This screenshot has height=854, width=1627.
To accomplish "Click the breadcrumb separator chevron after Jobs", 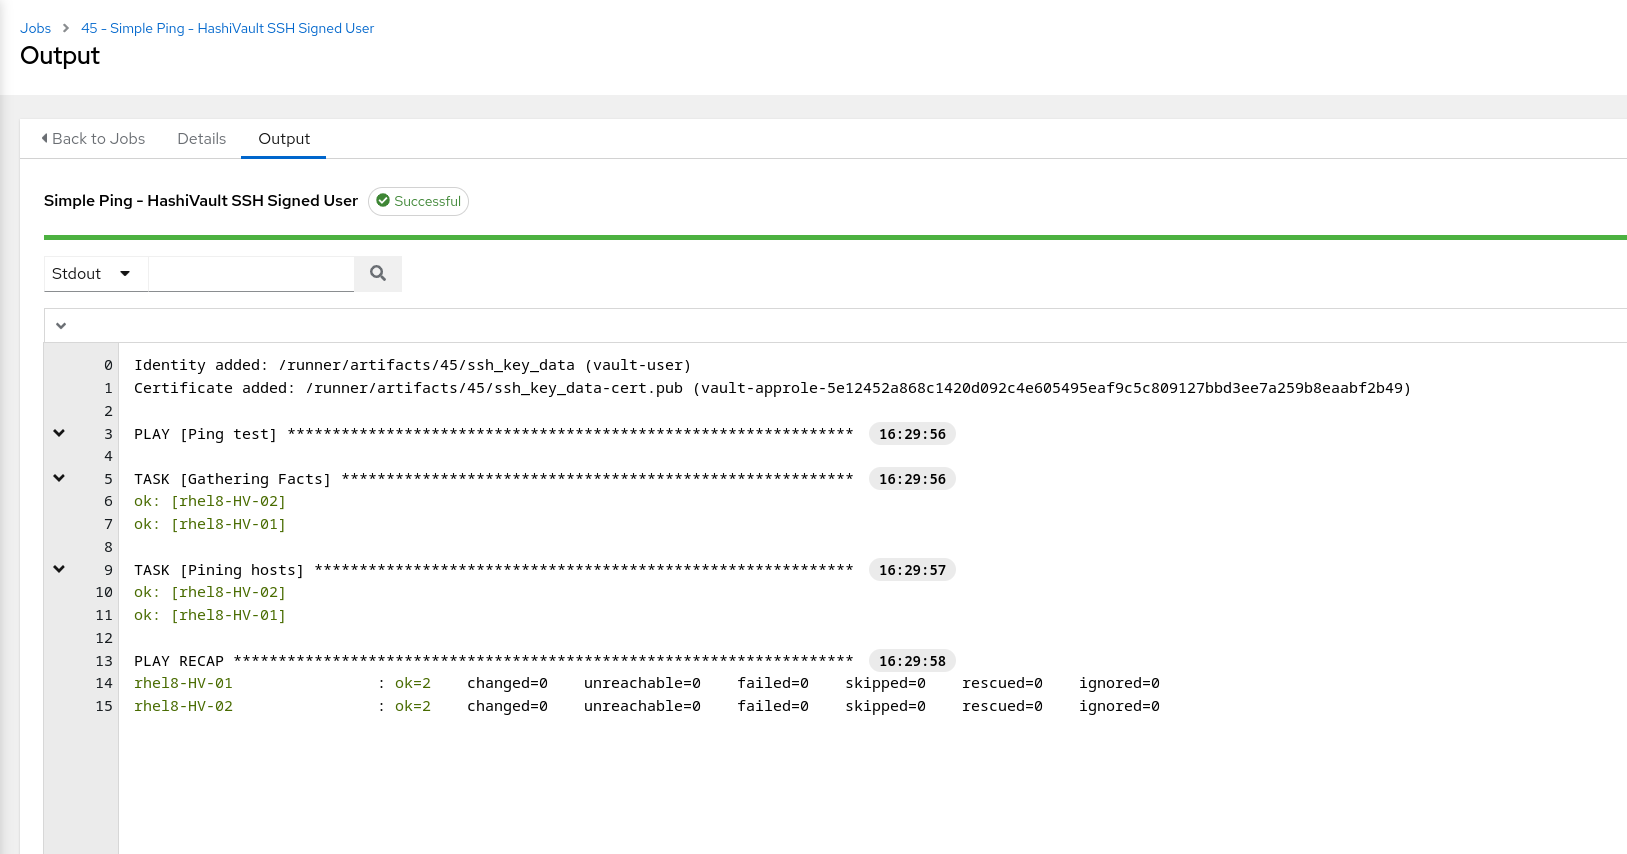I will [66, 28].
